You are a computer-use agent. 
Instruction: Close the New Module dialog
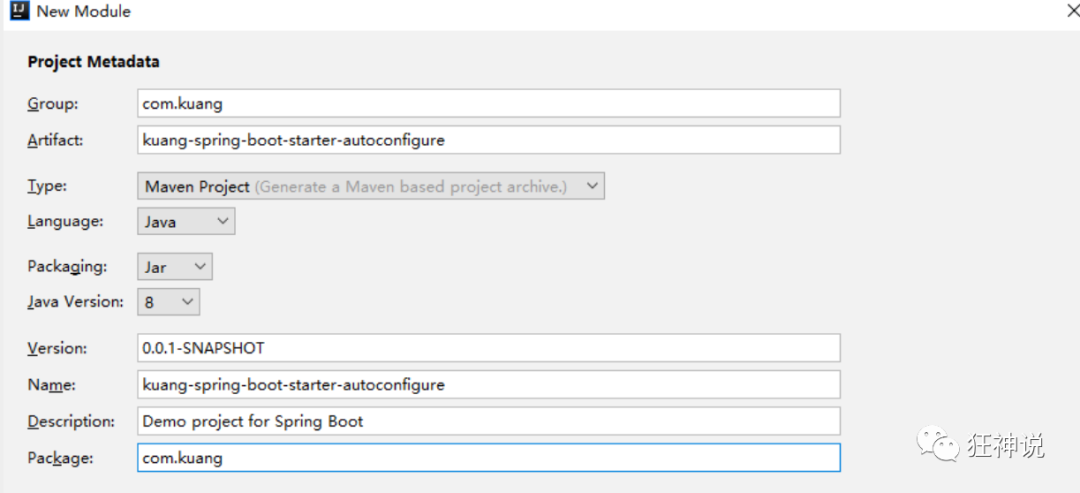click(x=1070, y=12)
